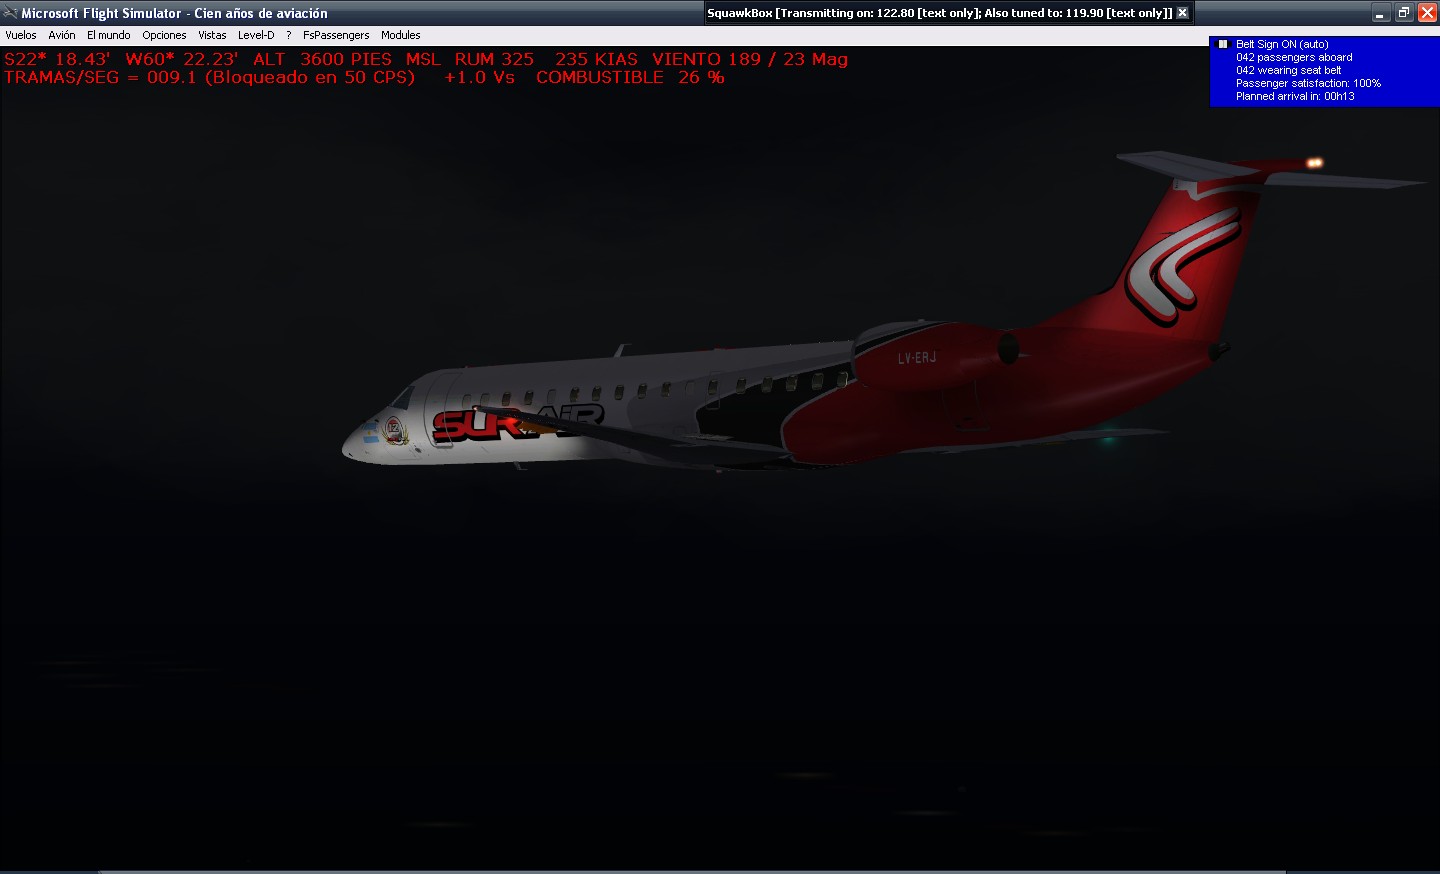Open the Avión menu
Screen dimensions: 1440x874
click(62, 35)
